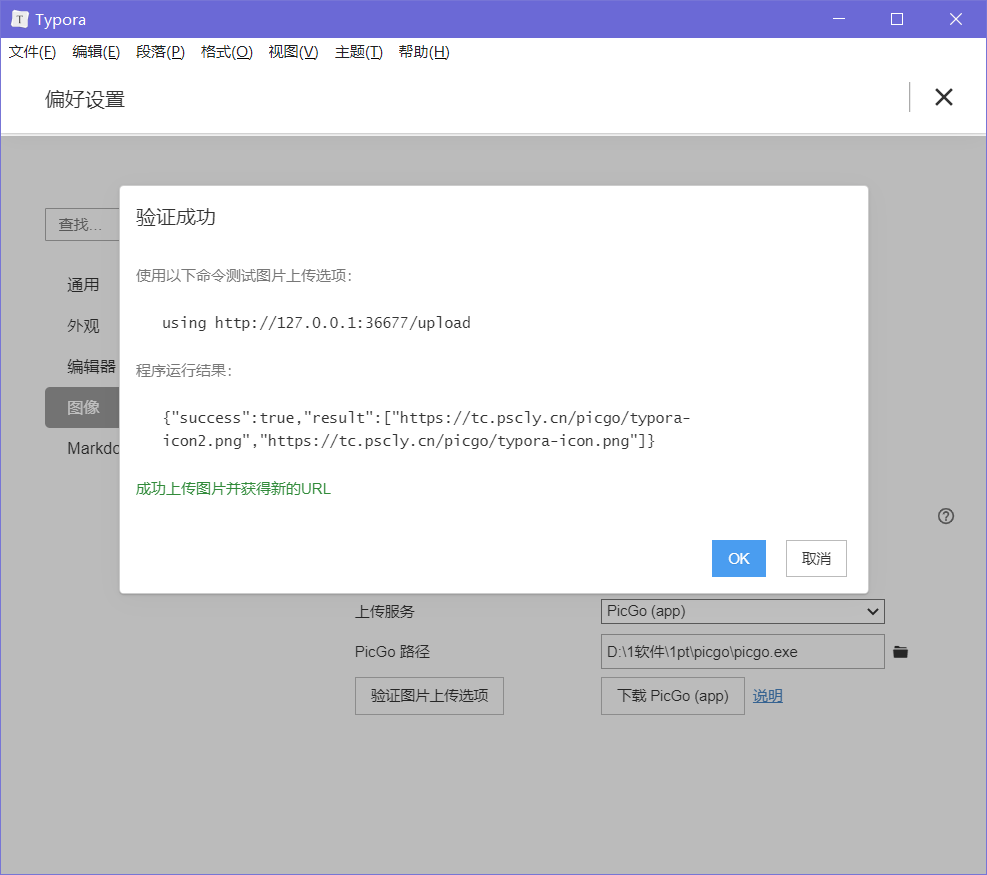Select 通用 in the preferences sidebar
The height and width of the screenshot is (875, 987).
pyautogui.click(x=82, y=285)
